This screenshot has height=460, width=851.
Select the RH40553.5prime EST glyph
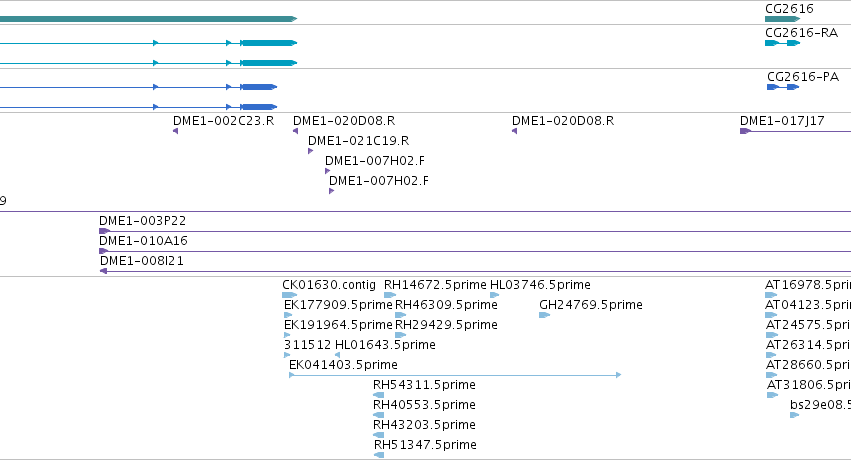pos(379,416)
